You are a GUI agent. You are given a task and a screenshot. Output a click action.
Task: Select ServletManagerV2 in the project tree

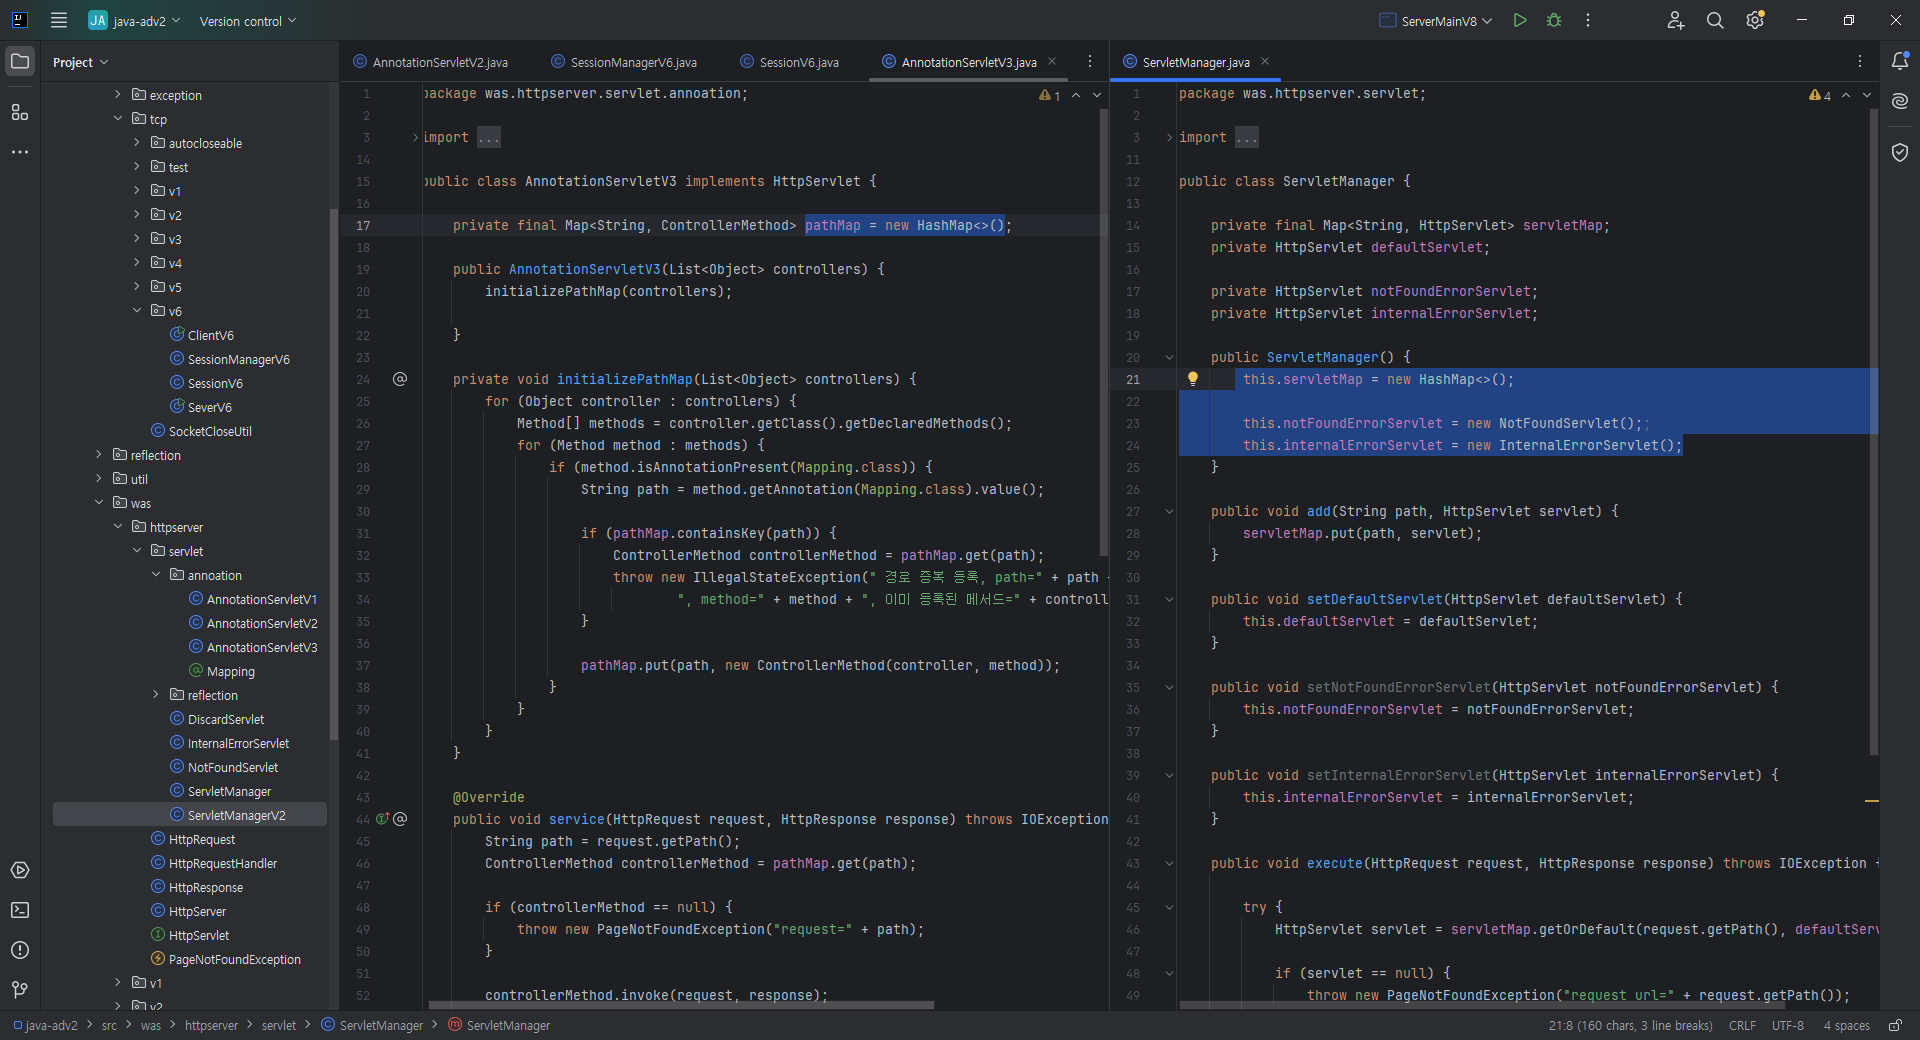[190, 815]
